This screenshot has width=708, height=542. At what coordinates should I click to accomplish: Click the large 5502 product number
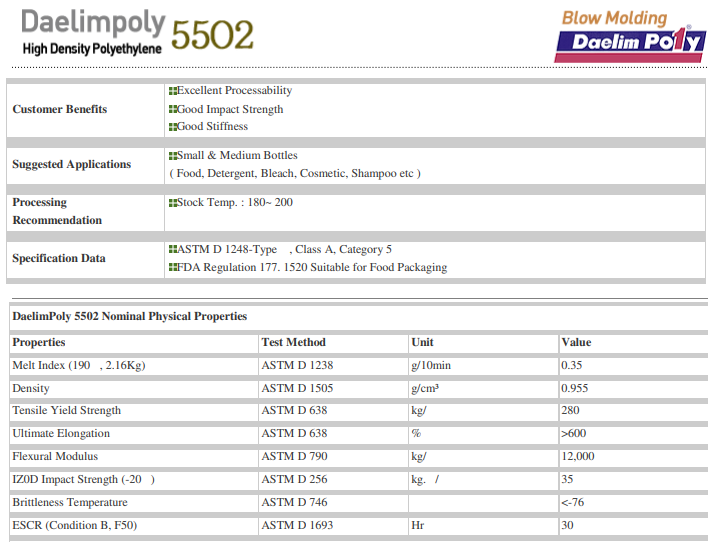tap(212, 34)
